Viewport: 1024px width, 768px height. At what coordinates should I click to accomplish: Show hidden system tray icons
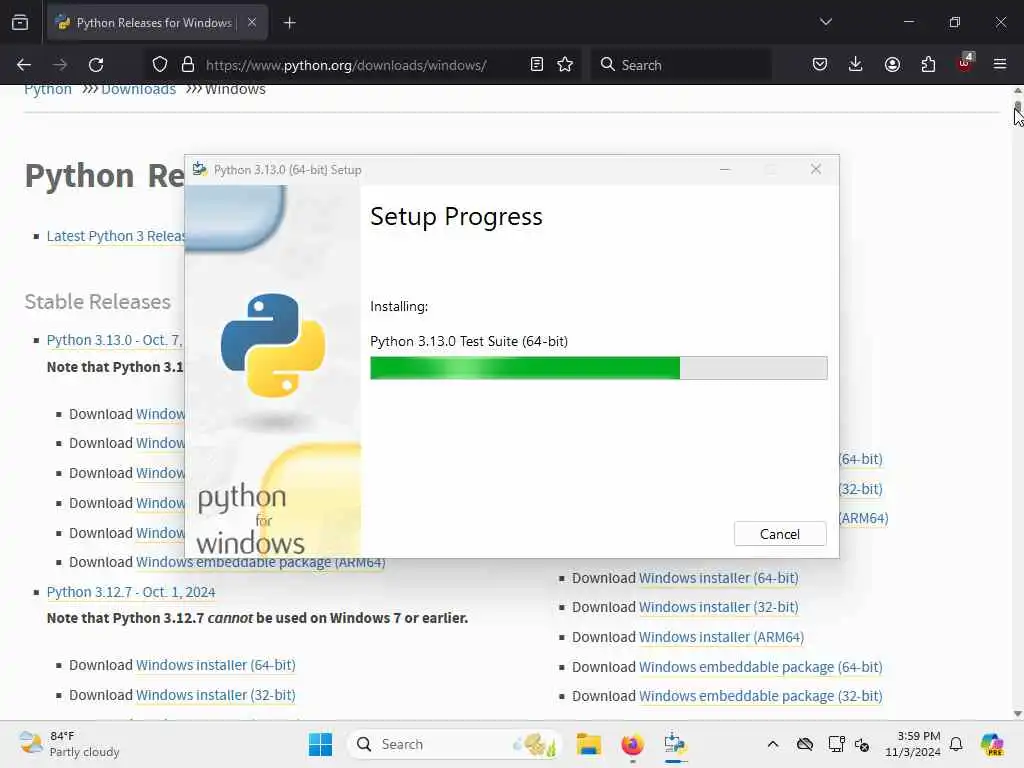point(773,744)
